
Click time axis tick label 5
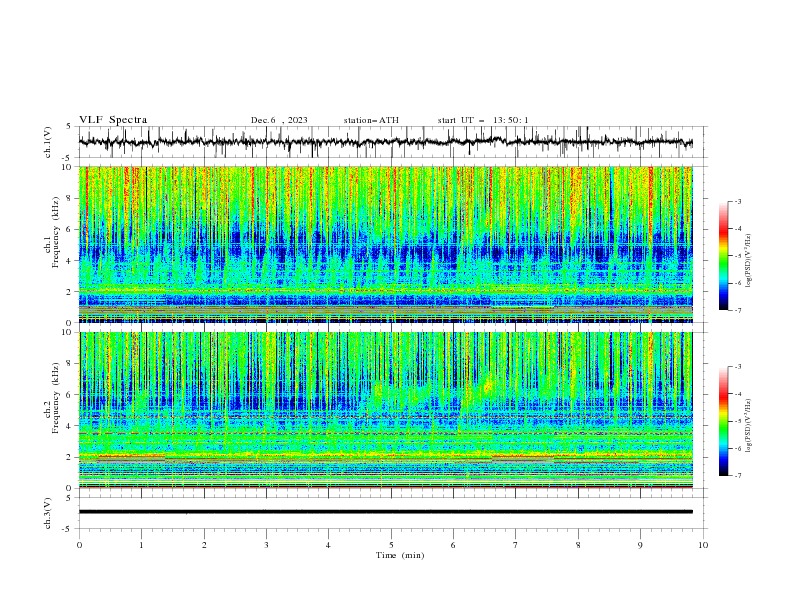(x=391, y=545)
